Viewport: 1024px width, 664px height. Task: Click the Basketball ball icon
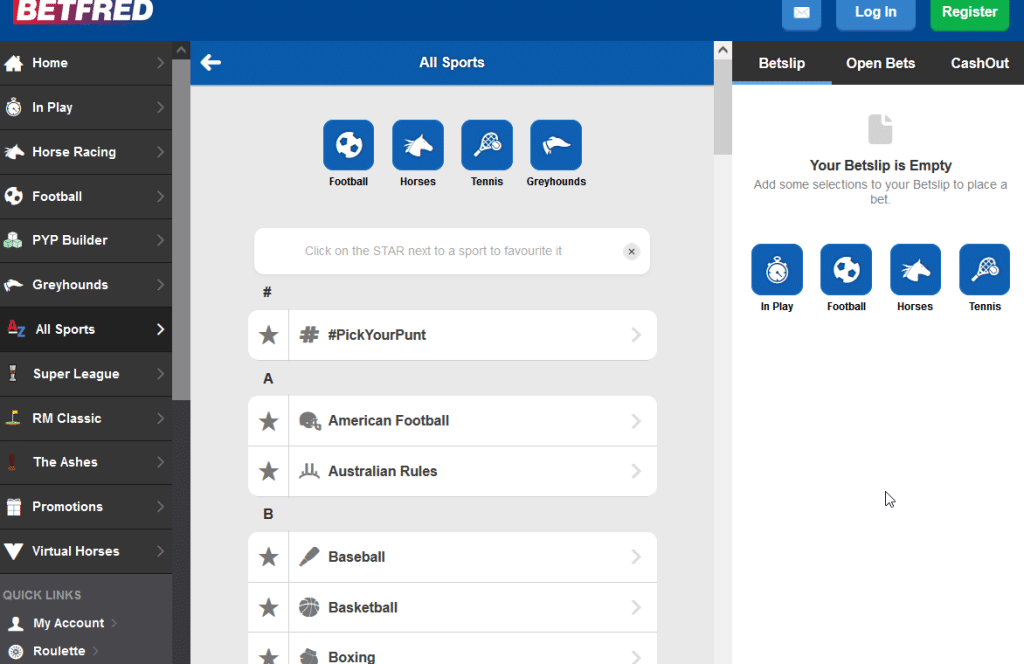click(x=309, y=607)
